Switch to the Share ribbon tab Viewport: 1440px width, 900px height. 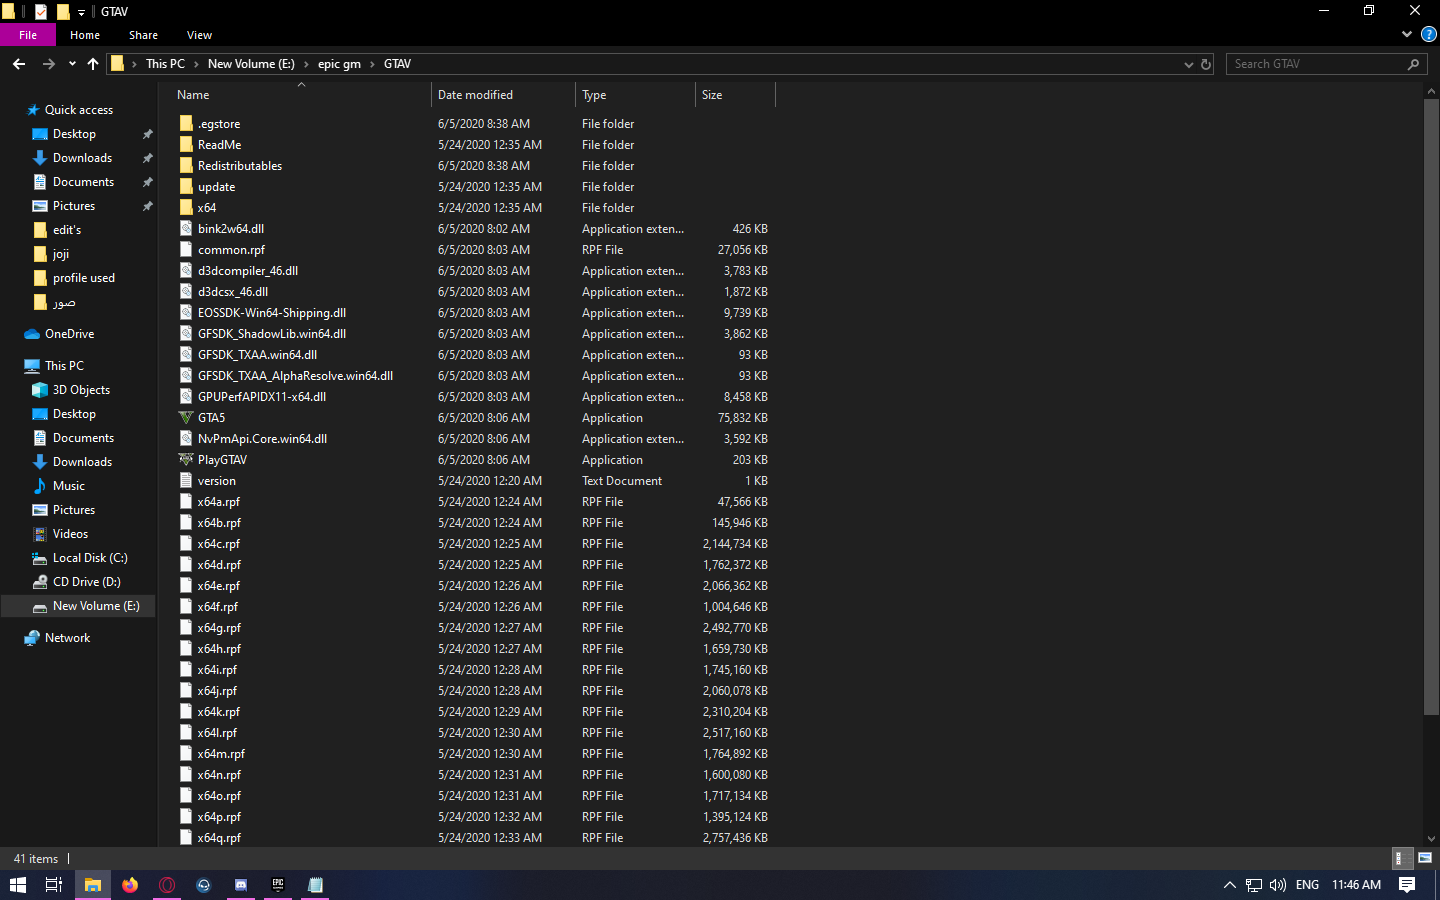[x=143, y=34]
